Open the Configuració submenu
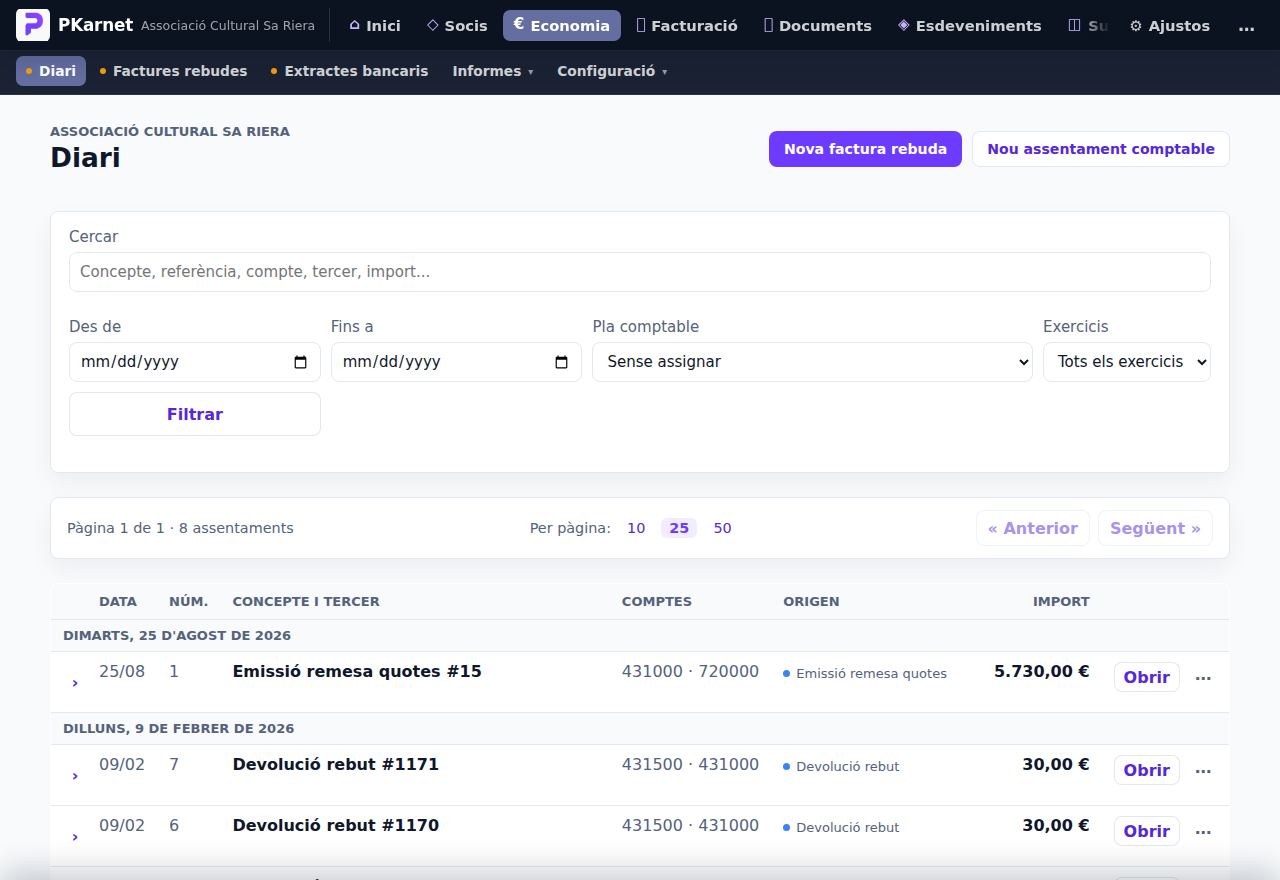Image resolution: width=1280 pixels, height=880 pixels. pyautogui.click(x=612, y=71)
